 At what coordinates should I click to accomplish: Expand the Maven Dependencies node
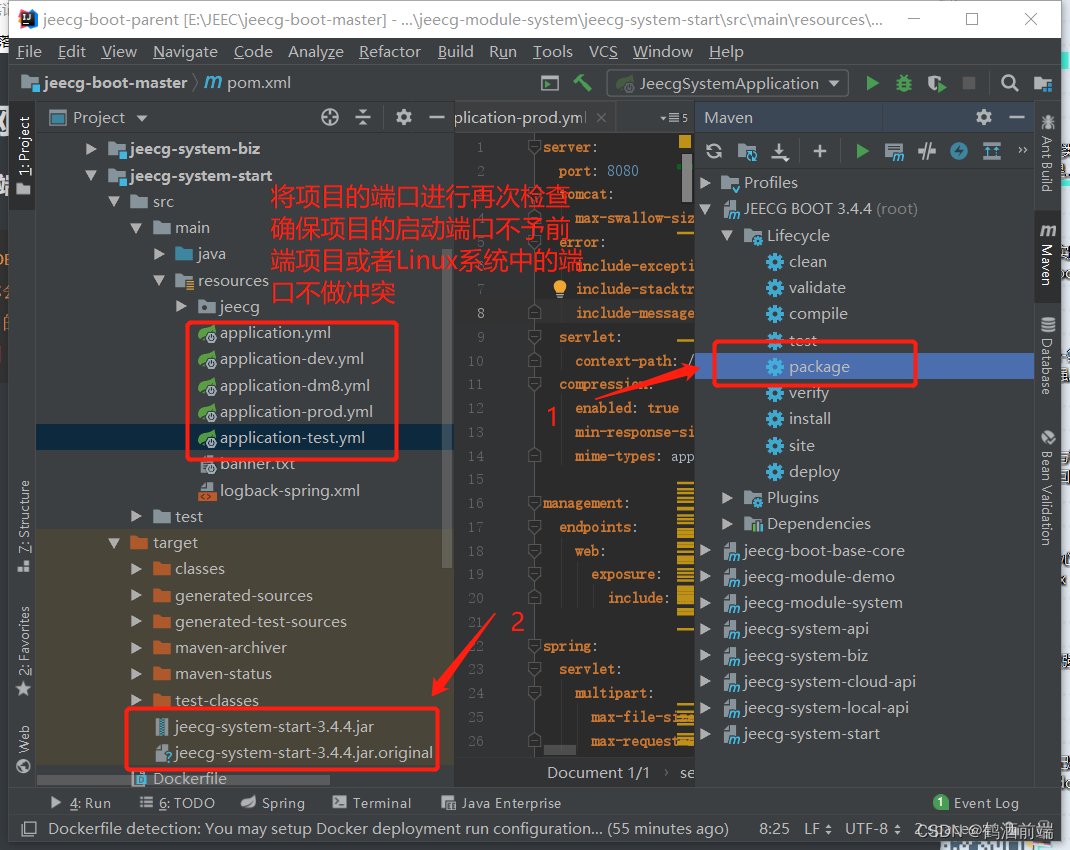(727, 524)
